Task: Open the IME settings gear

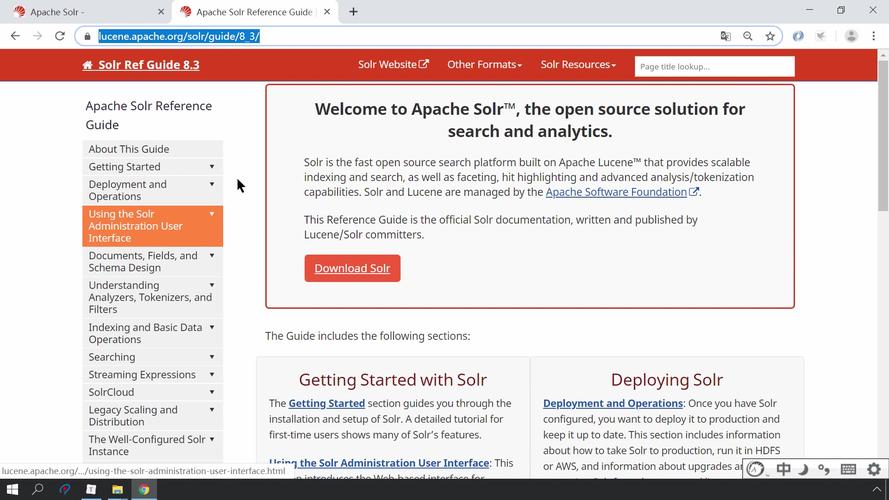Action: tap(874, 469)
